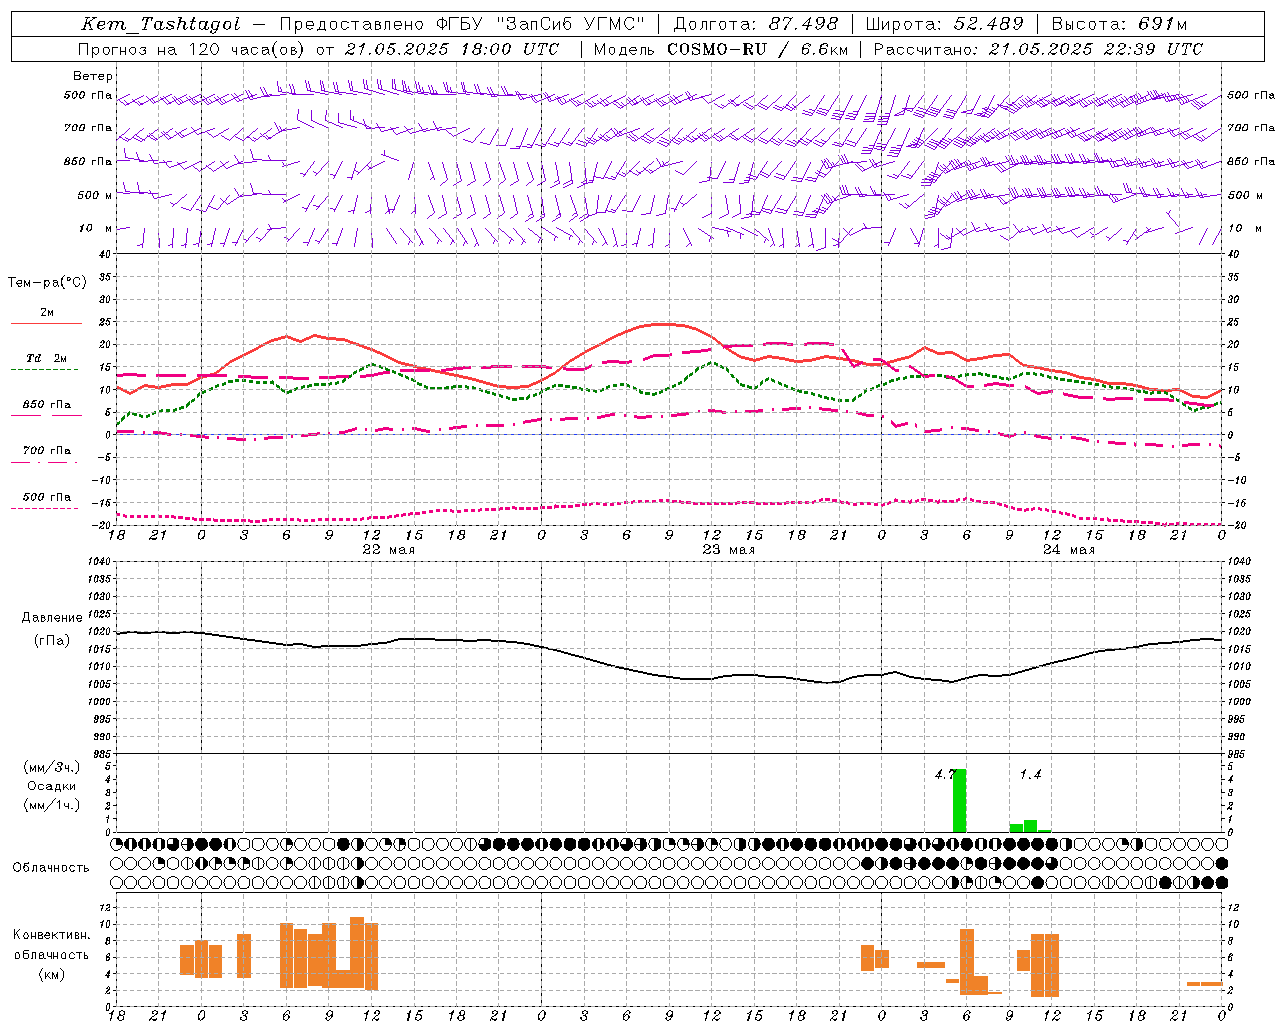Click the left 500 гПа wind level label

[x=88, y=96]
